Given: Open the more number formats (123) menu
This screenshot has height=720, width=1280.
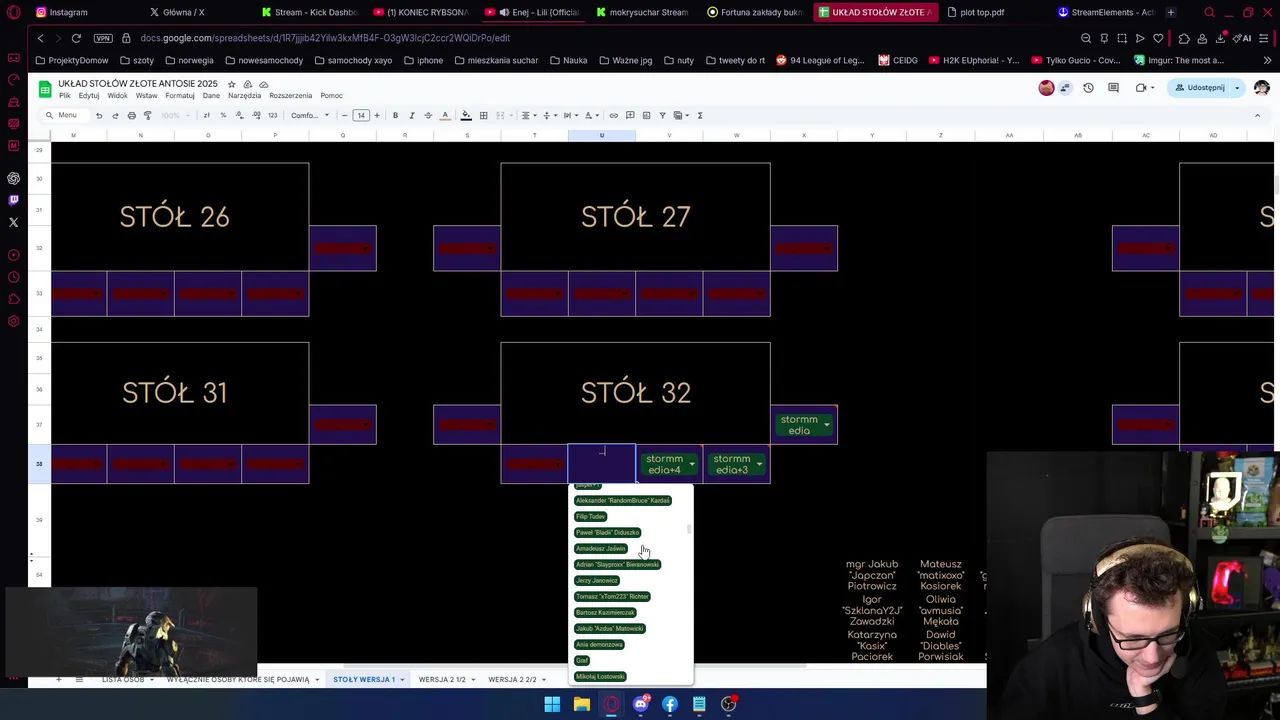Looking at the screenshot, I should [273, 115].
